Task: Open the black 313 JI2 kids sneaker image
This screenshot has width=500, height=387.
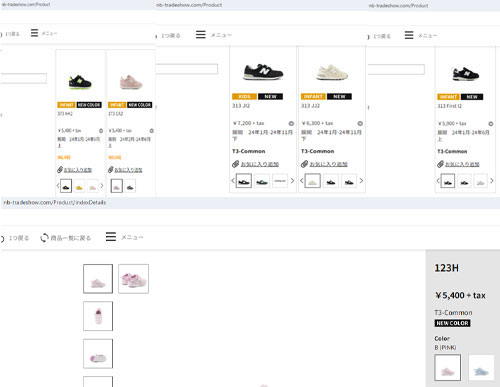Action: click(263, 72)
